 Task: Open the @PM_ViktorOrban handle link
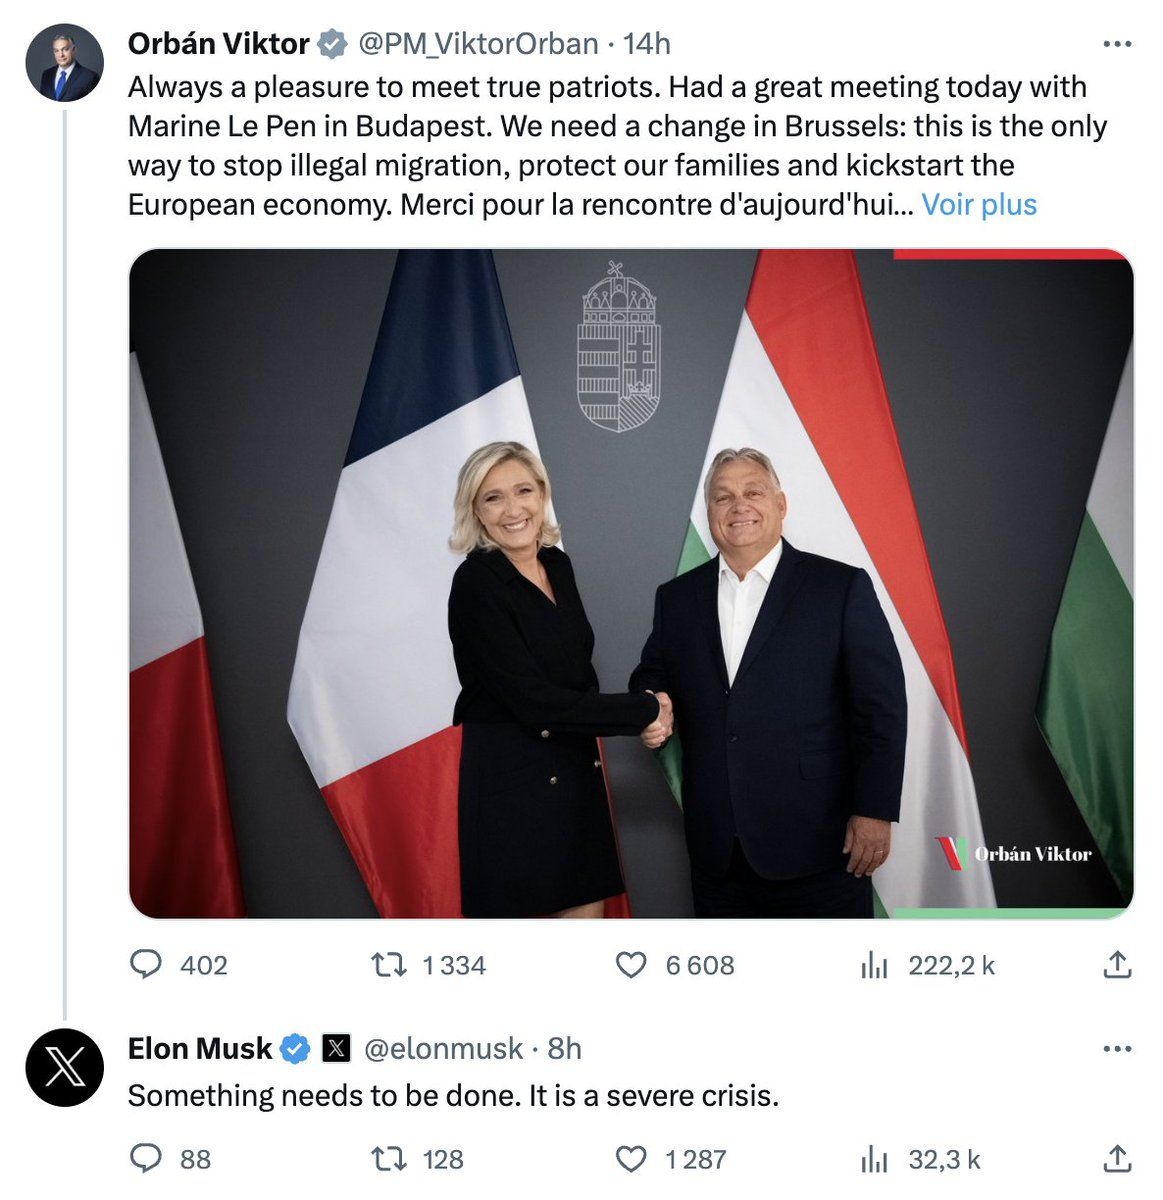(x=478, y=44)
